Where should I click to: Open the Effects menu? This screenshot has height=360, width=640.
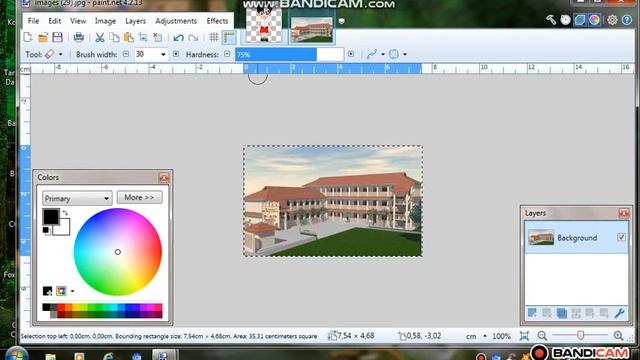click(x=217, y=21)
